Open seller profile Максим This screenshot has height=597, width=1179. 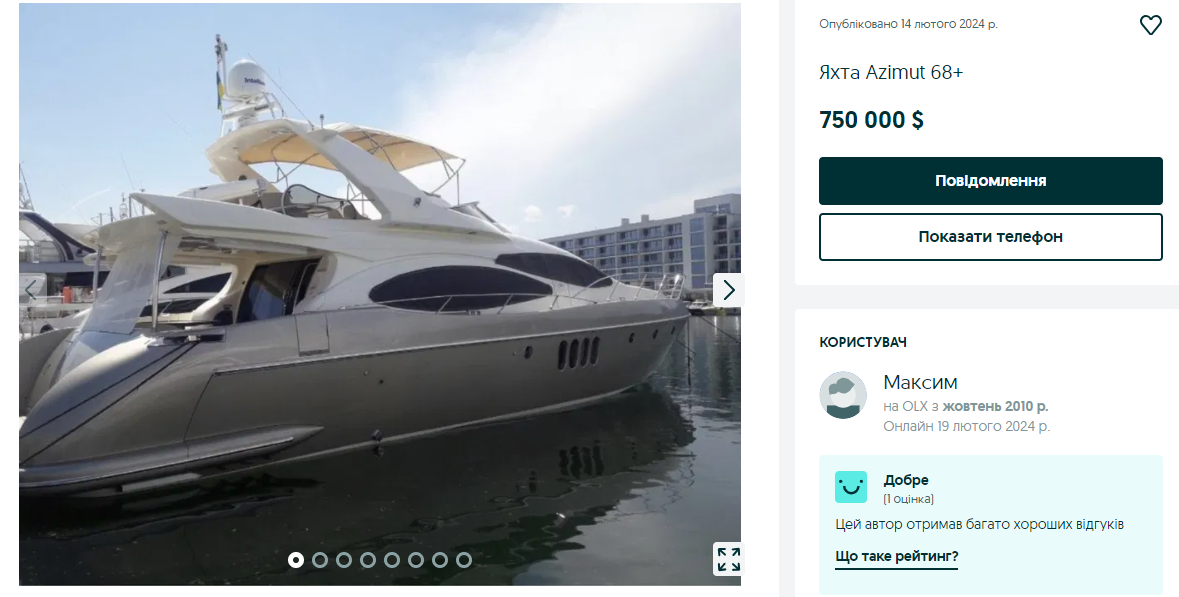click(x=920, y=383)
